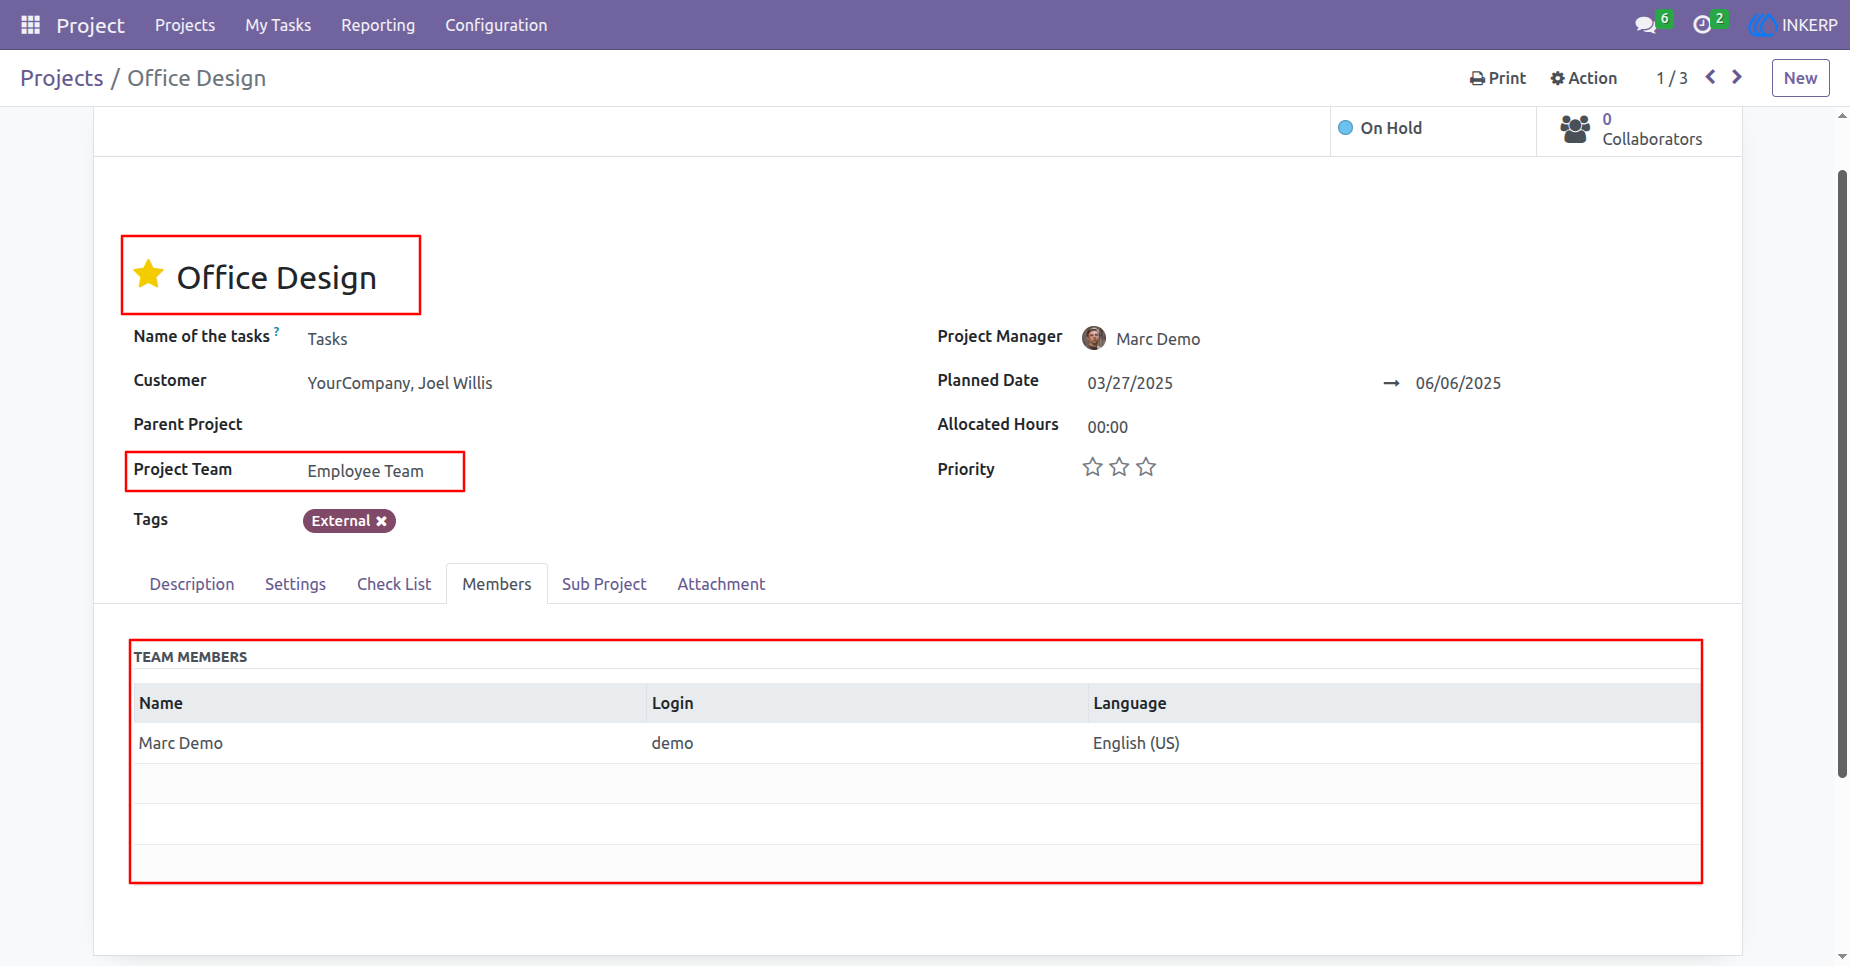Click the Project Team field Employee Team
The width and height of the screenshot is (1850, 966).
(x=366, y=471)
